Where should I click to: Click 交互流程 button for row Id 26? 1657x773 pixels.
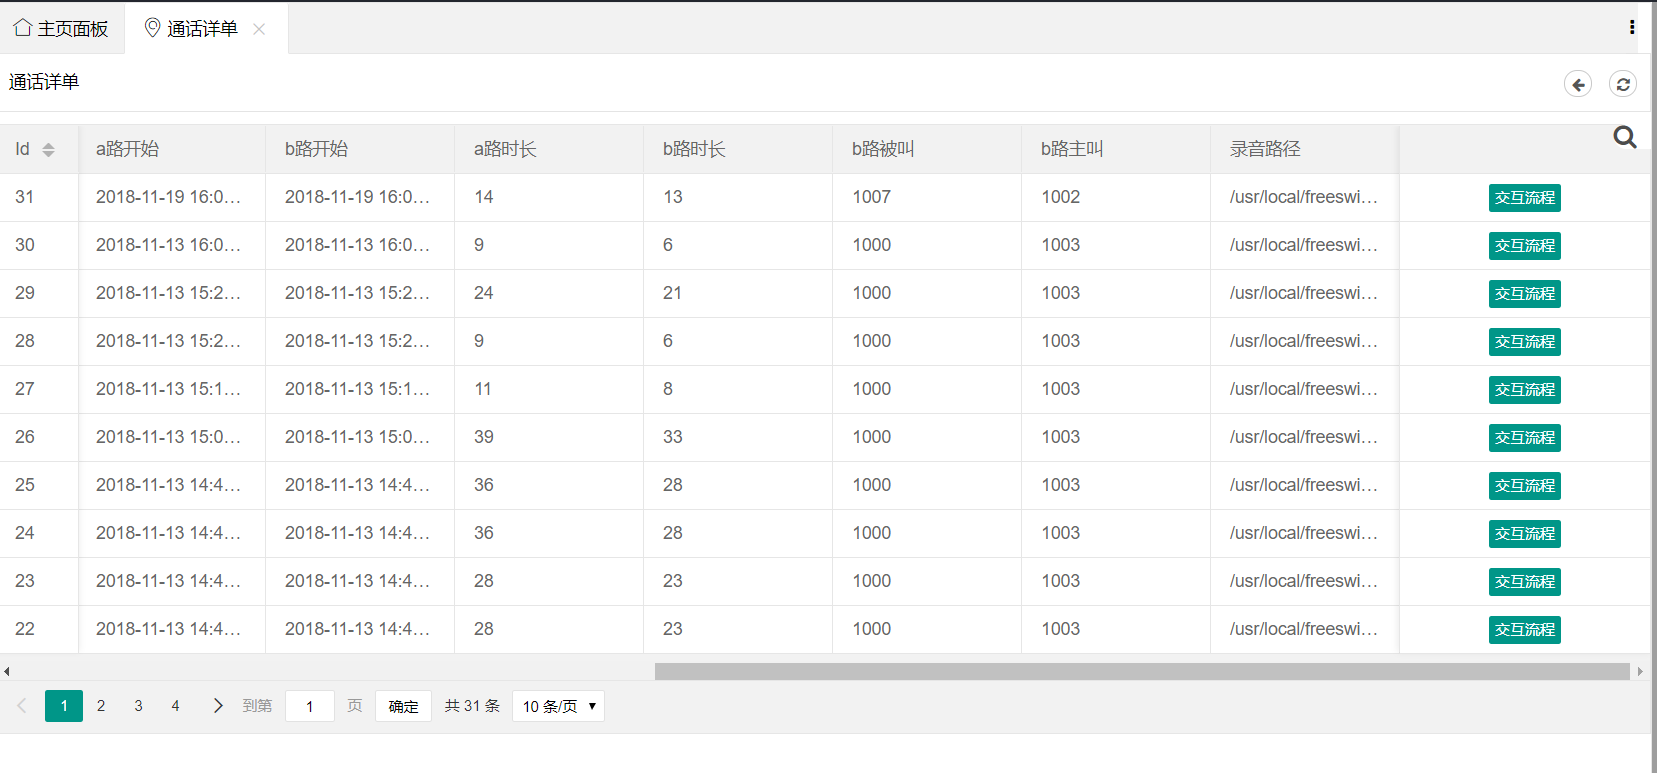1524,438
